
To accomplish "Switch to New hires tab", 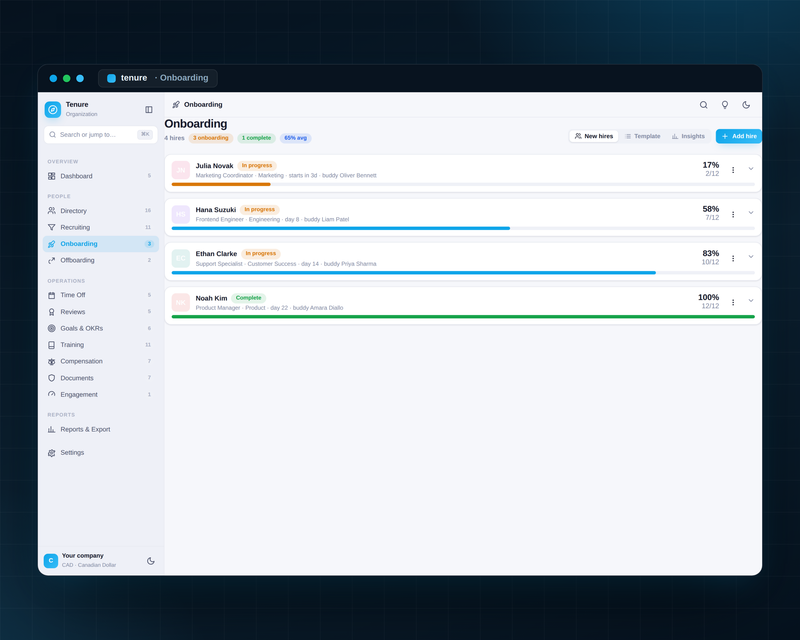I will coord(593,136).
